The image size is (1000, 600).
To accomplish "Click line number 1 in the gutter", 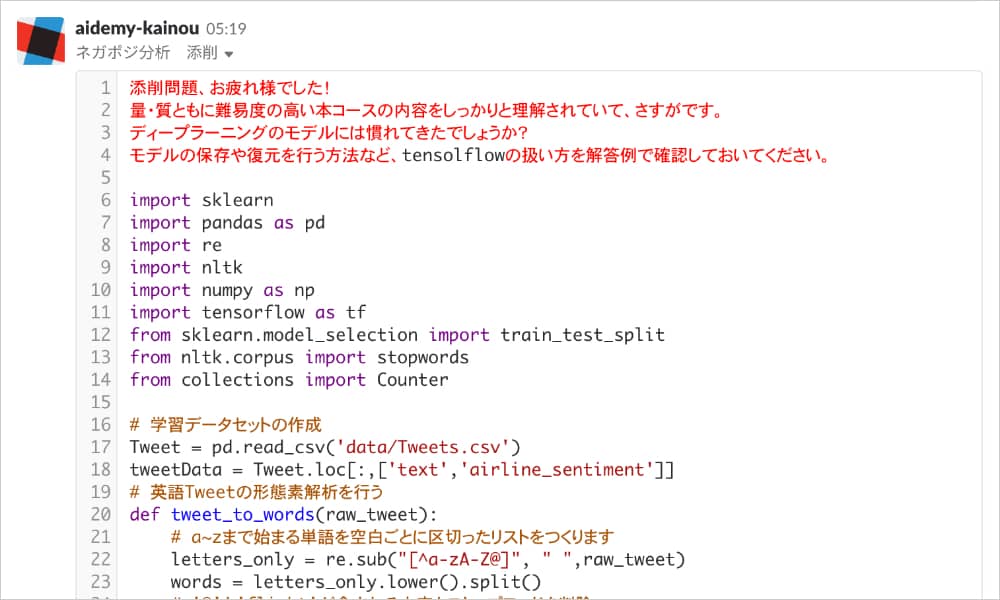I will (104, 88).
